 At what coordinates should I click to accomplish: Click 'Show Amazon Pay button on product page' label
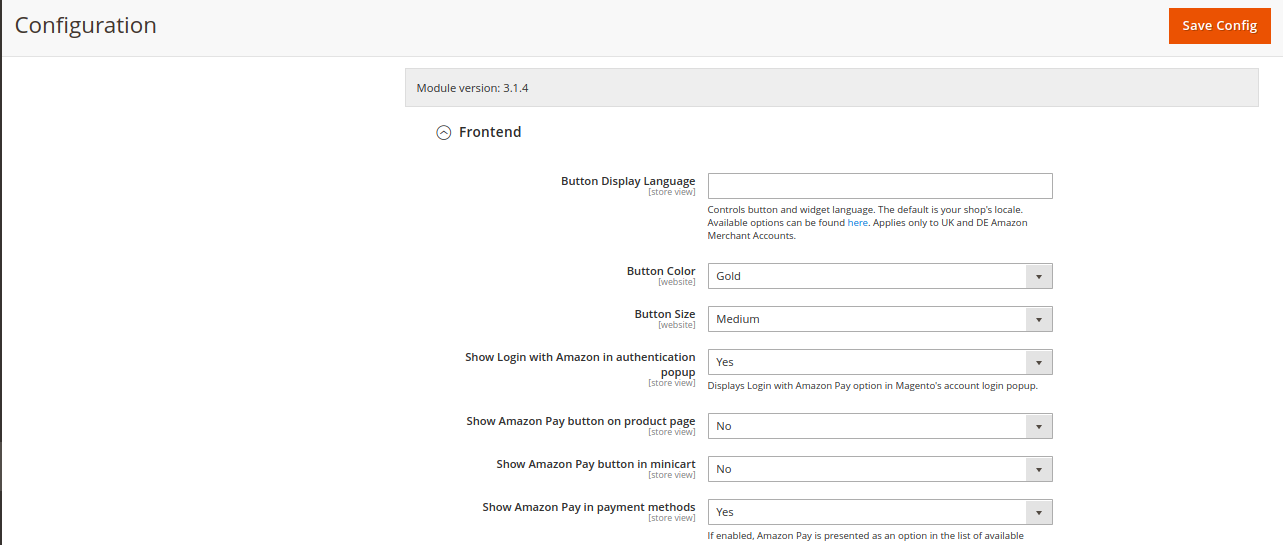pyautogui.click(x=581, y=421)
